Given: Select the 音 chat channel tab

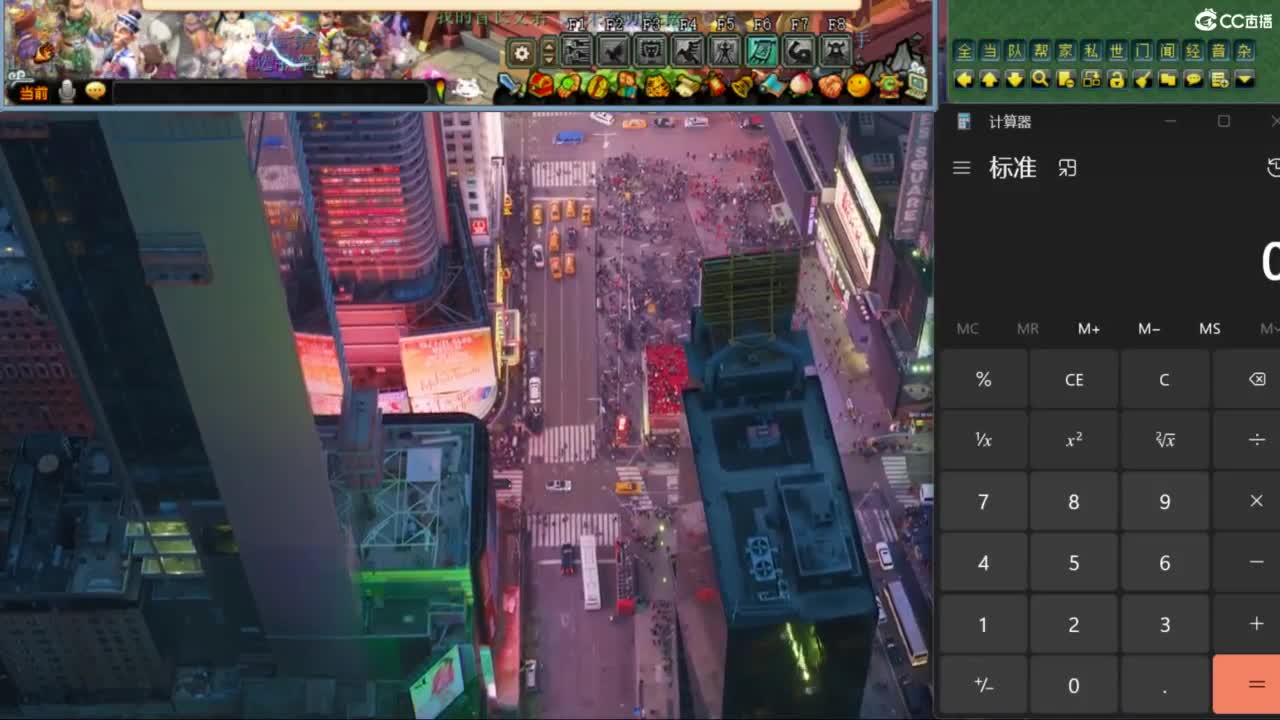Looking at the screenshot, I should click(x=1219, y=51).
